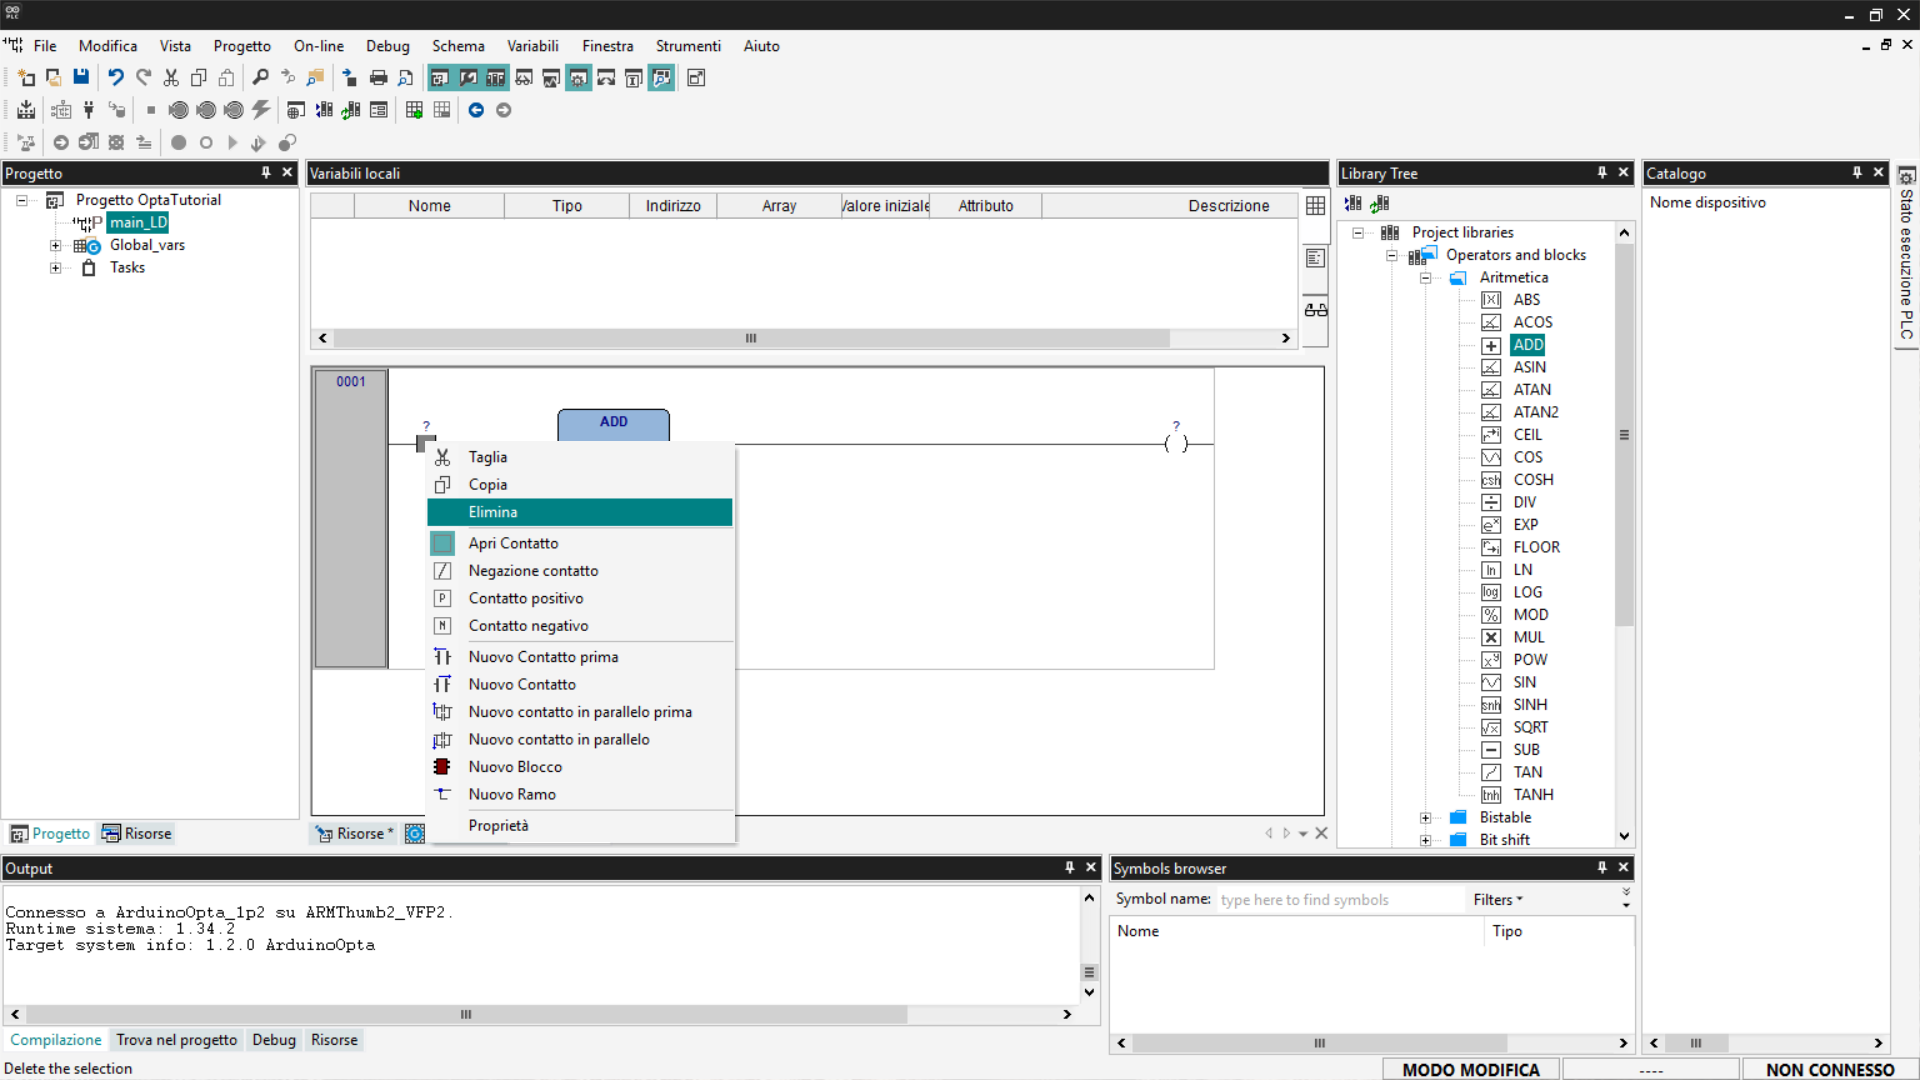The image size is (1920, 1080).
Task: Toggle pin on Progetto panel
Action: (x=266, y=173)
